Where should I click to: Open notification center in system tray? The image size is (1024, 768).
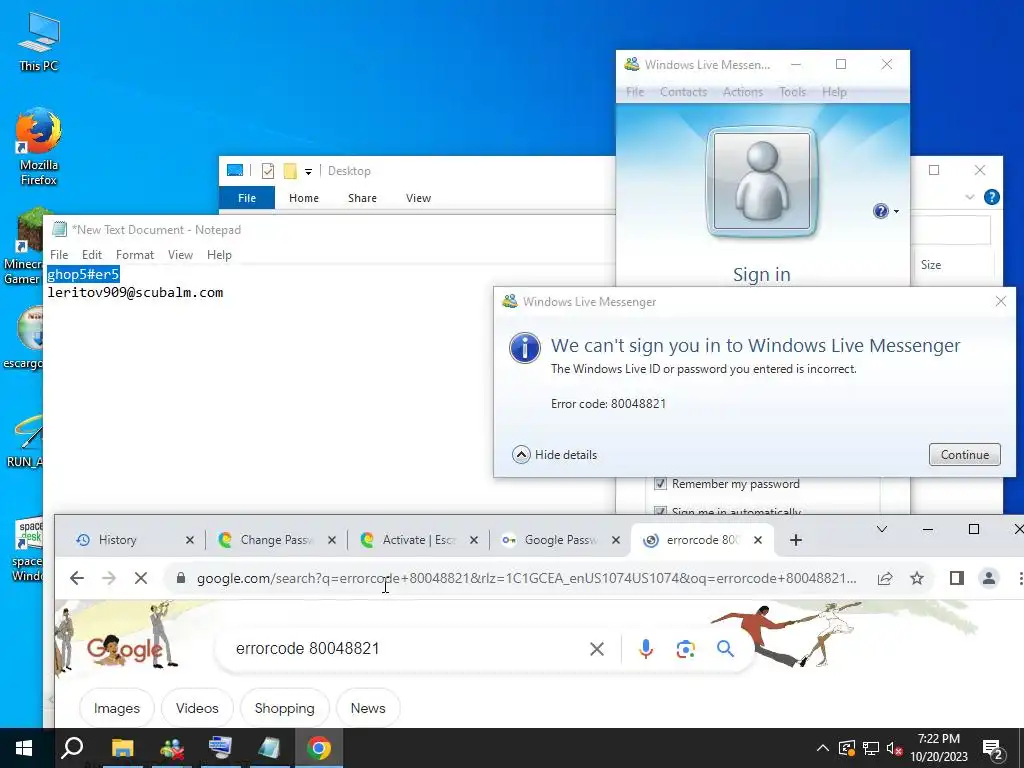pyautogui.click(x=994, y=749)
